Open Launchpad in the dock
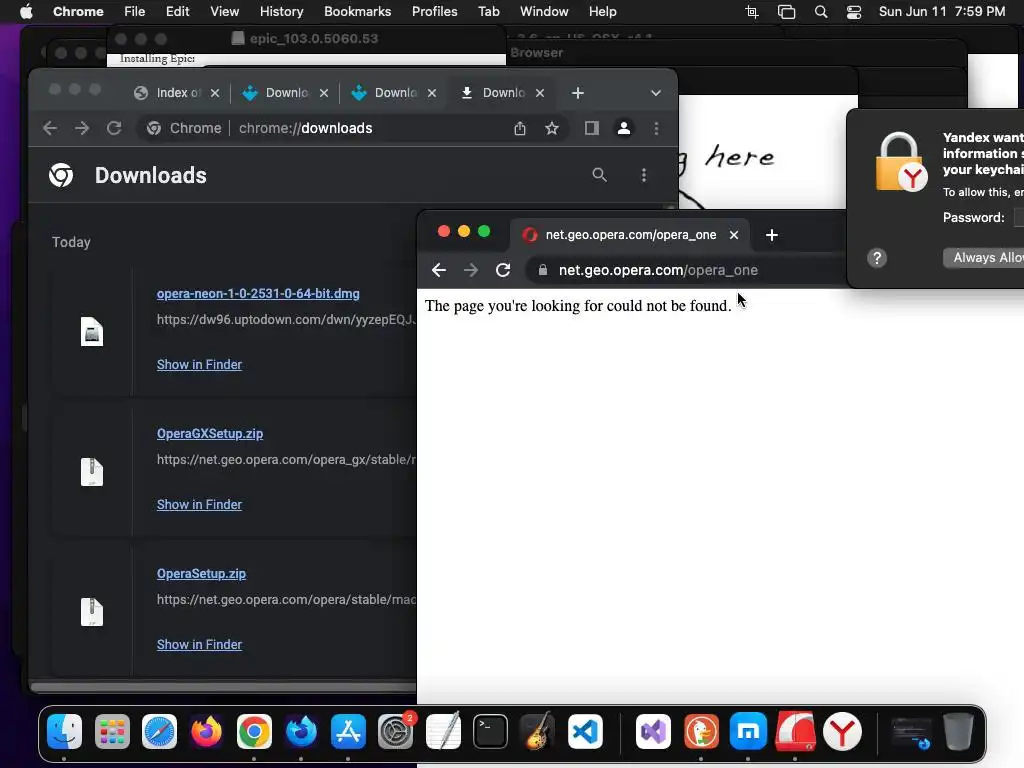This screenshot has width=1024, height=768. tap(112, 731)
